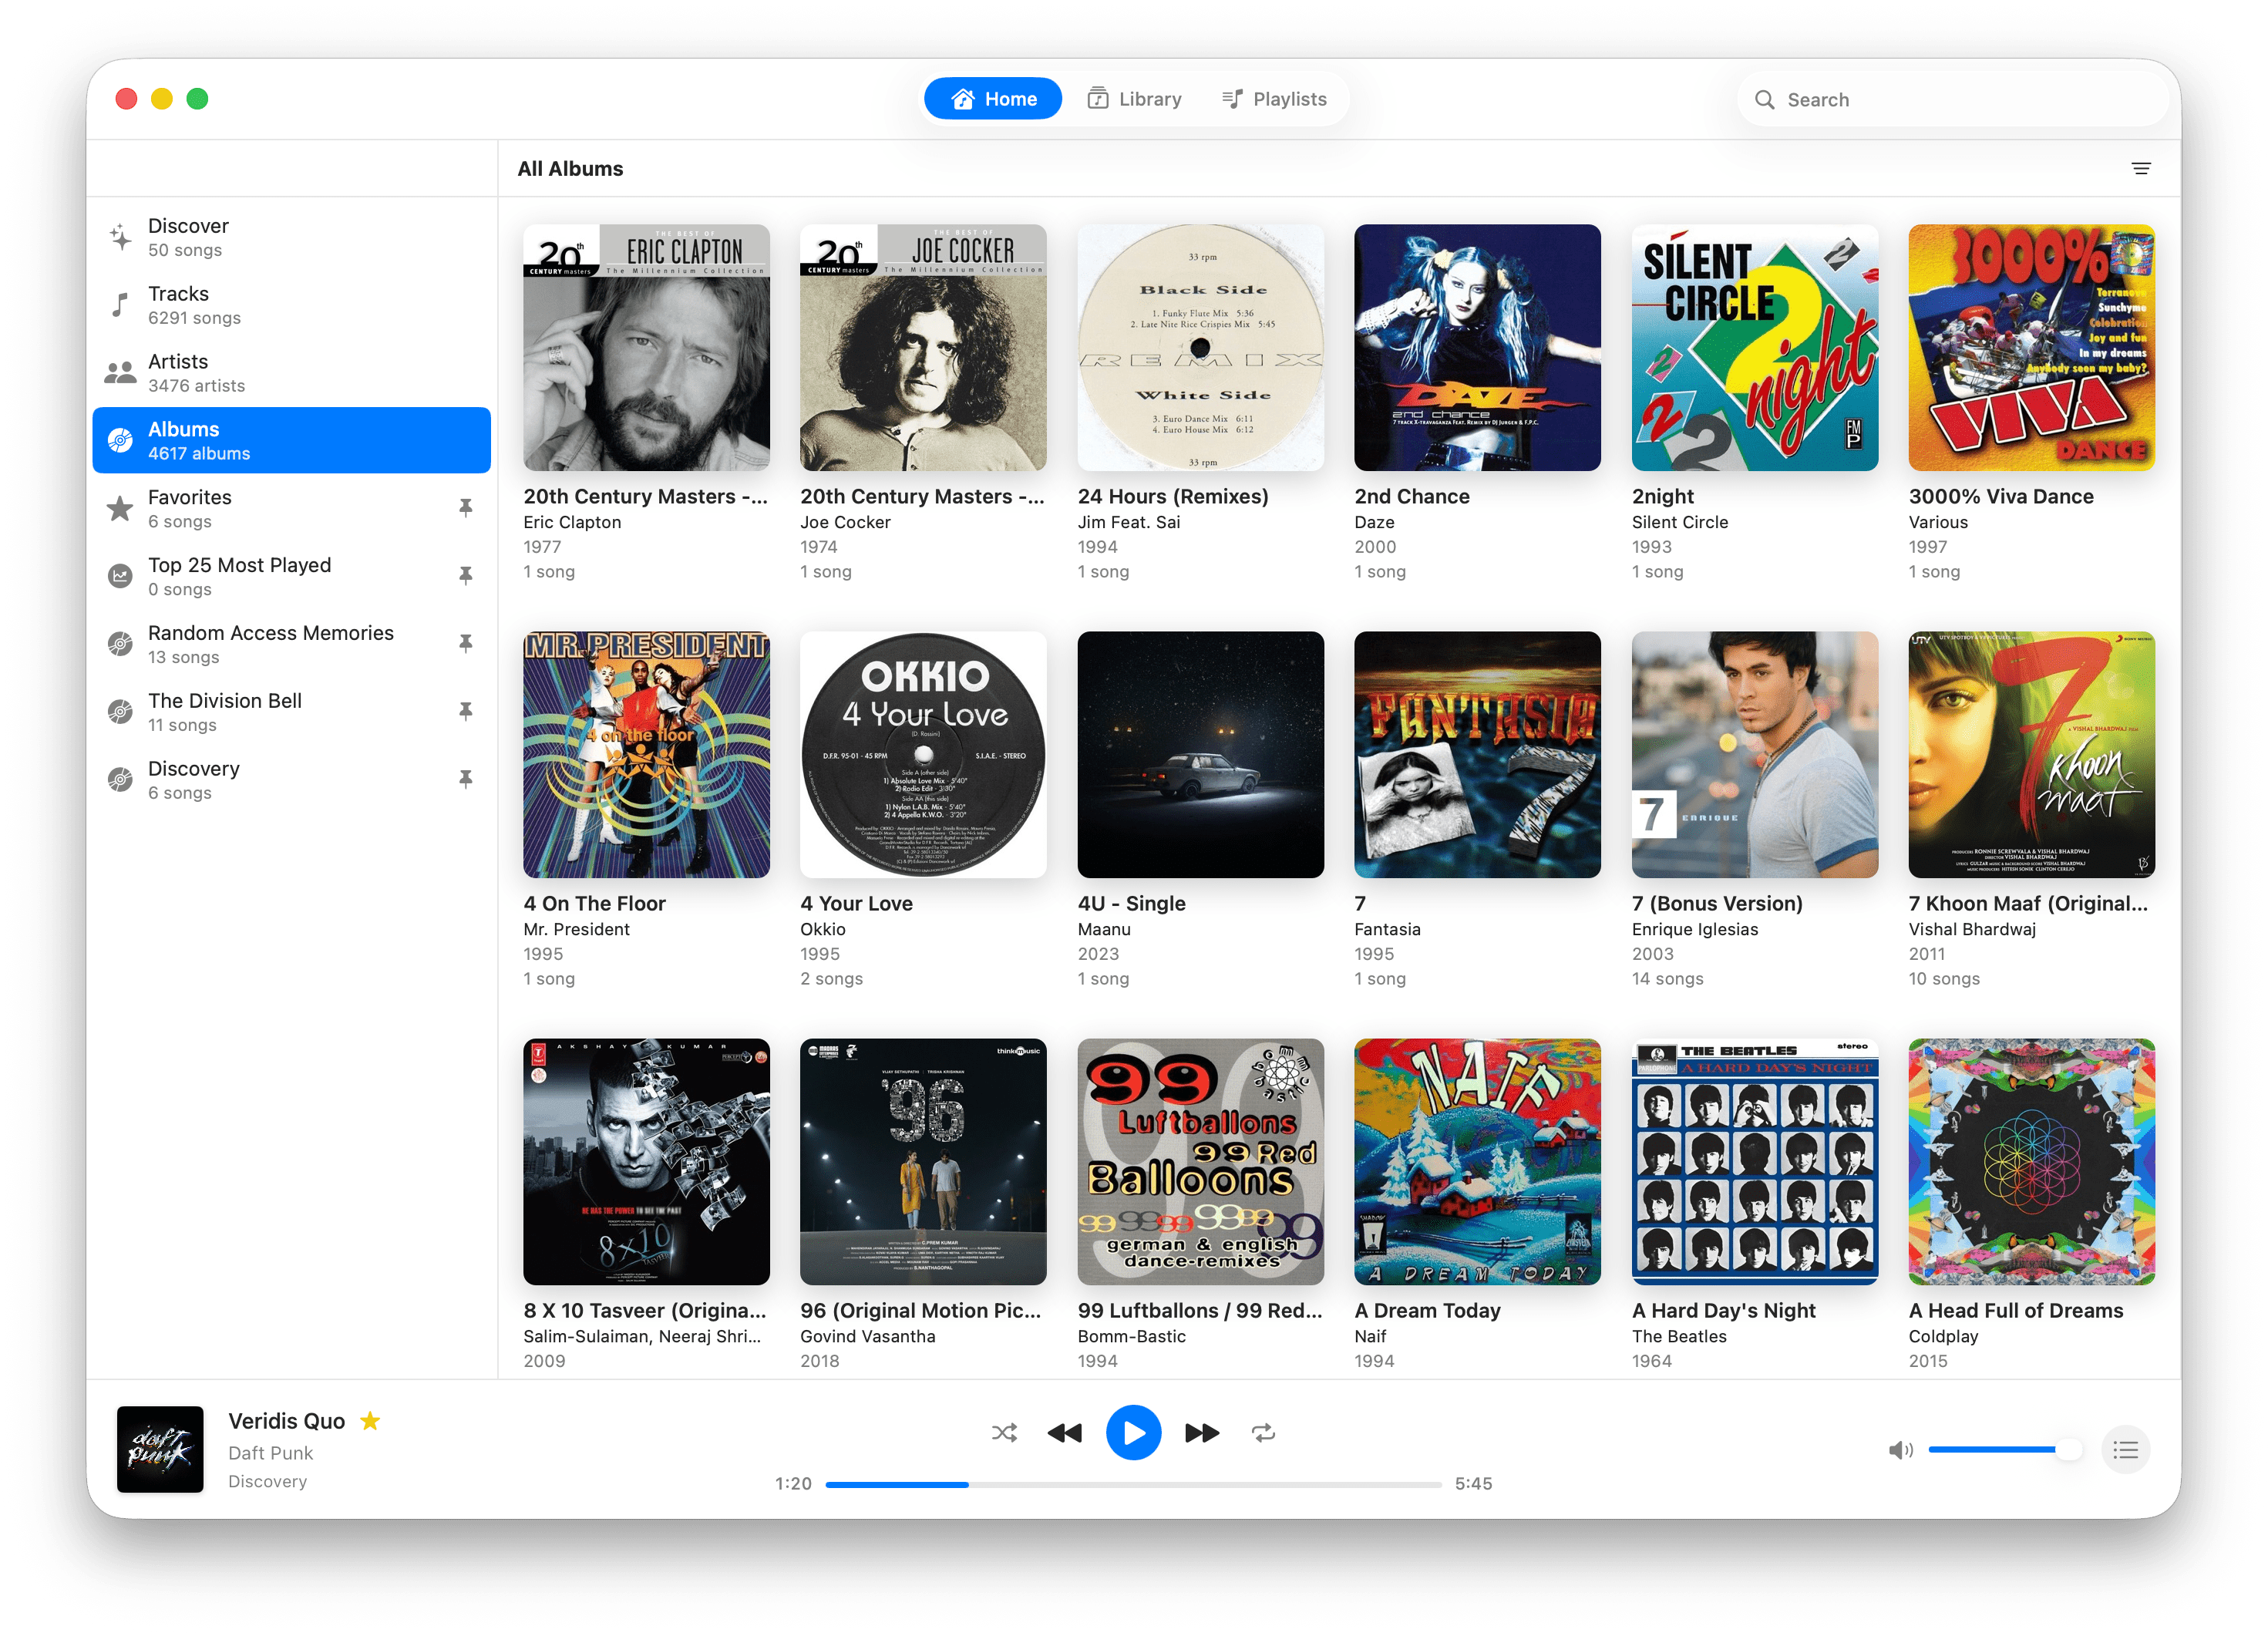Select Discover in the sidebar

291,237
